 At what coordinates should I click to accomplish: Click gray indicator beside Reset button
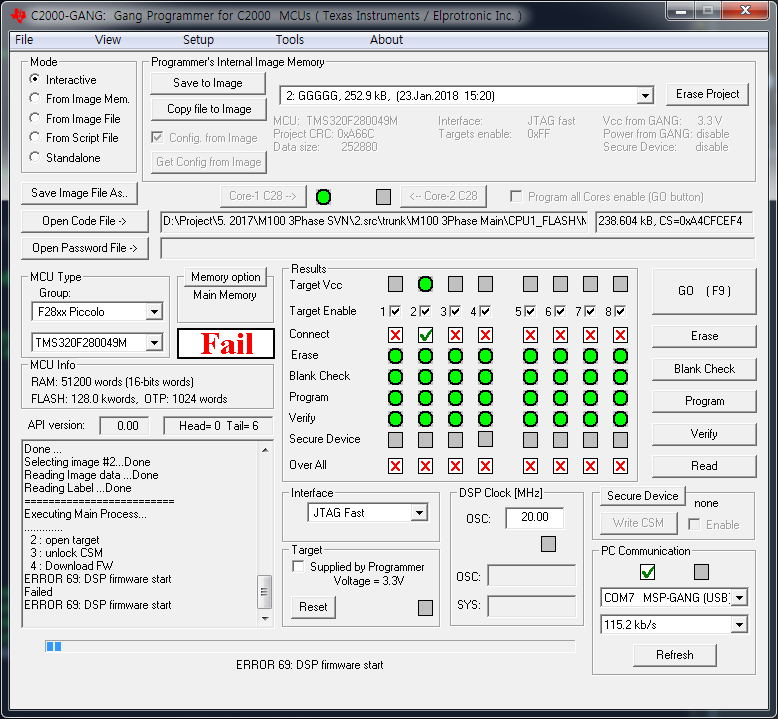425,608
